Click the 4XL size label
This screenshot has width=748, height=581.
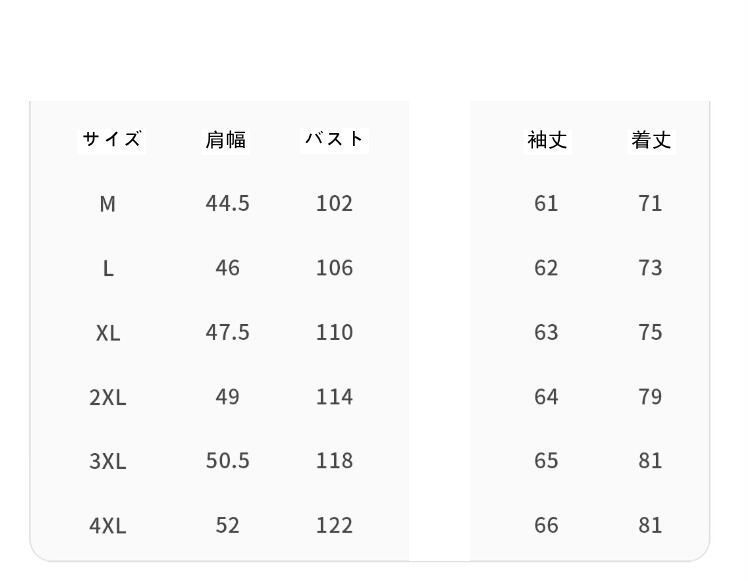click(x=108, y=525)
